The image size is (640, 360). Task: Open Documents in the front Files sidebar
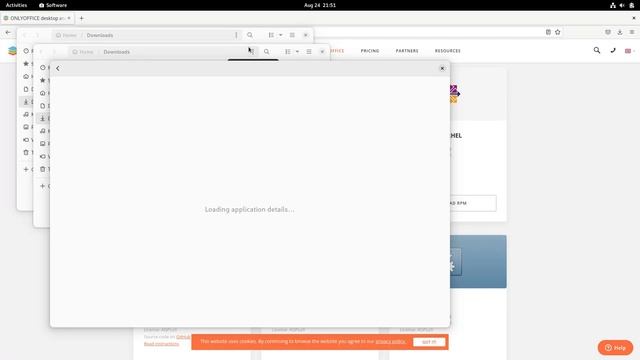click(x=43, y=106)
